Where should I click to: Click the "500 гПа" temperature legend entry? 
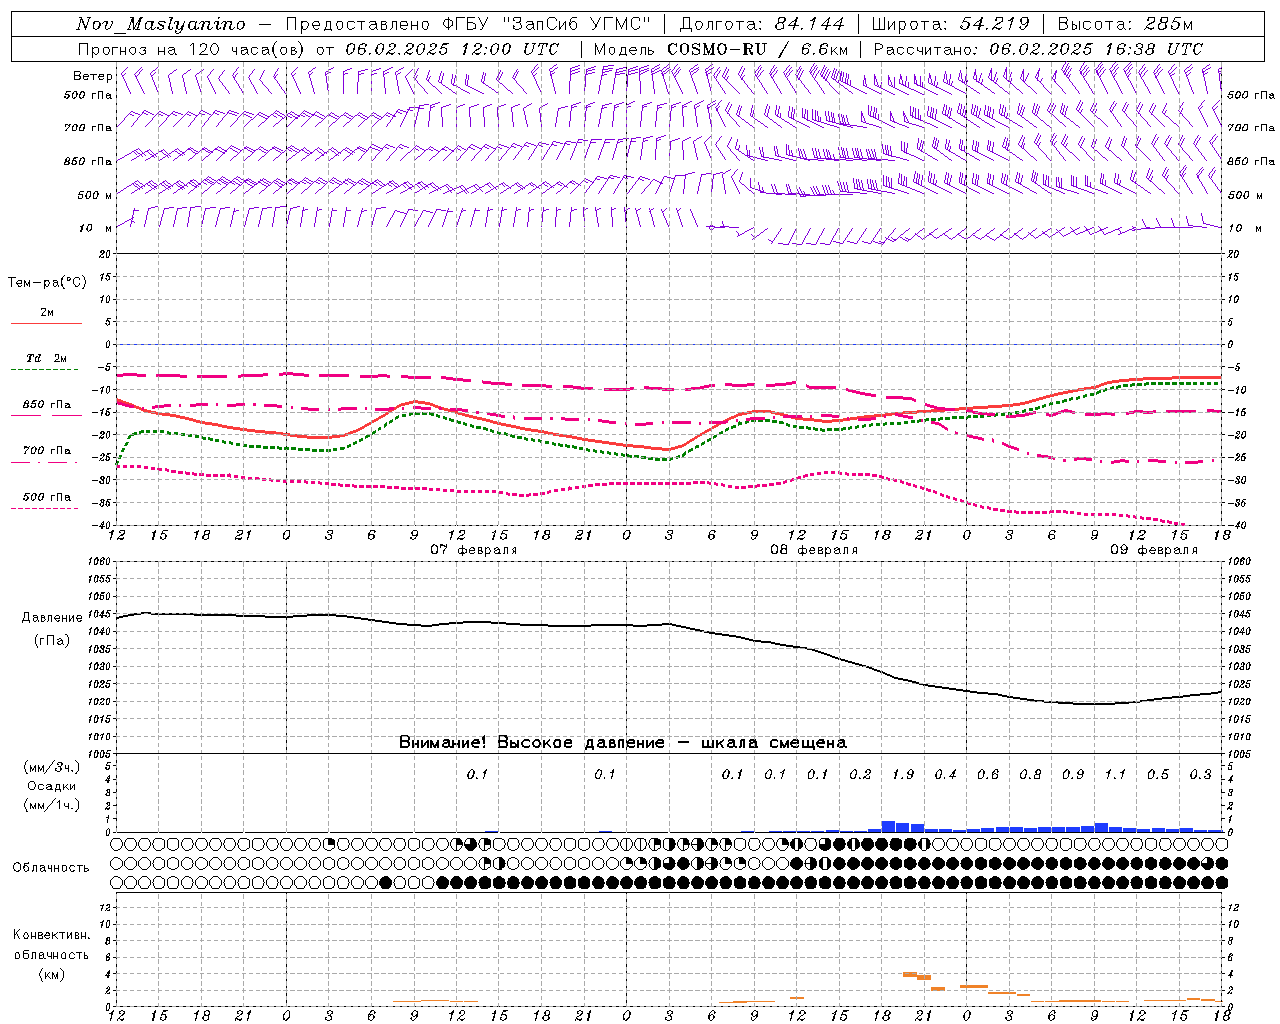(47, 497)
